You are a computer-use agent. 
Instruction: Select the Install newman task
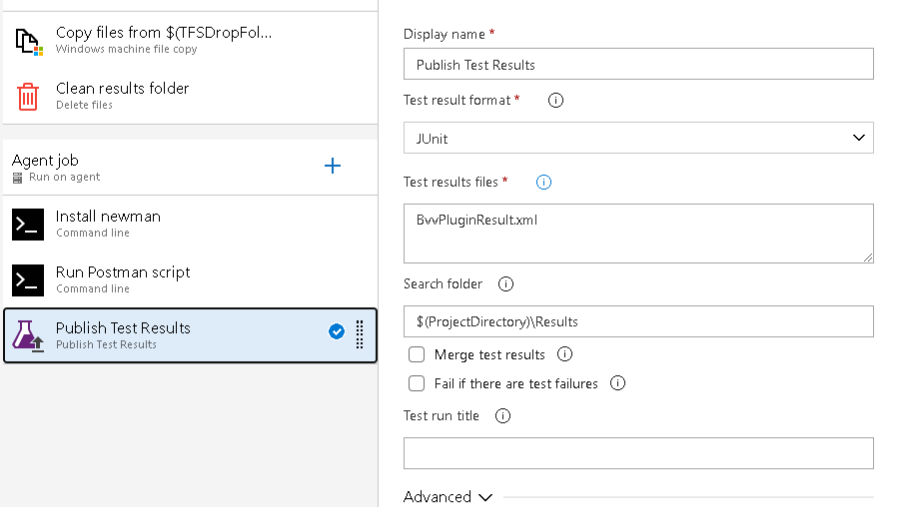click(x=190, y=224)
